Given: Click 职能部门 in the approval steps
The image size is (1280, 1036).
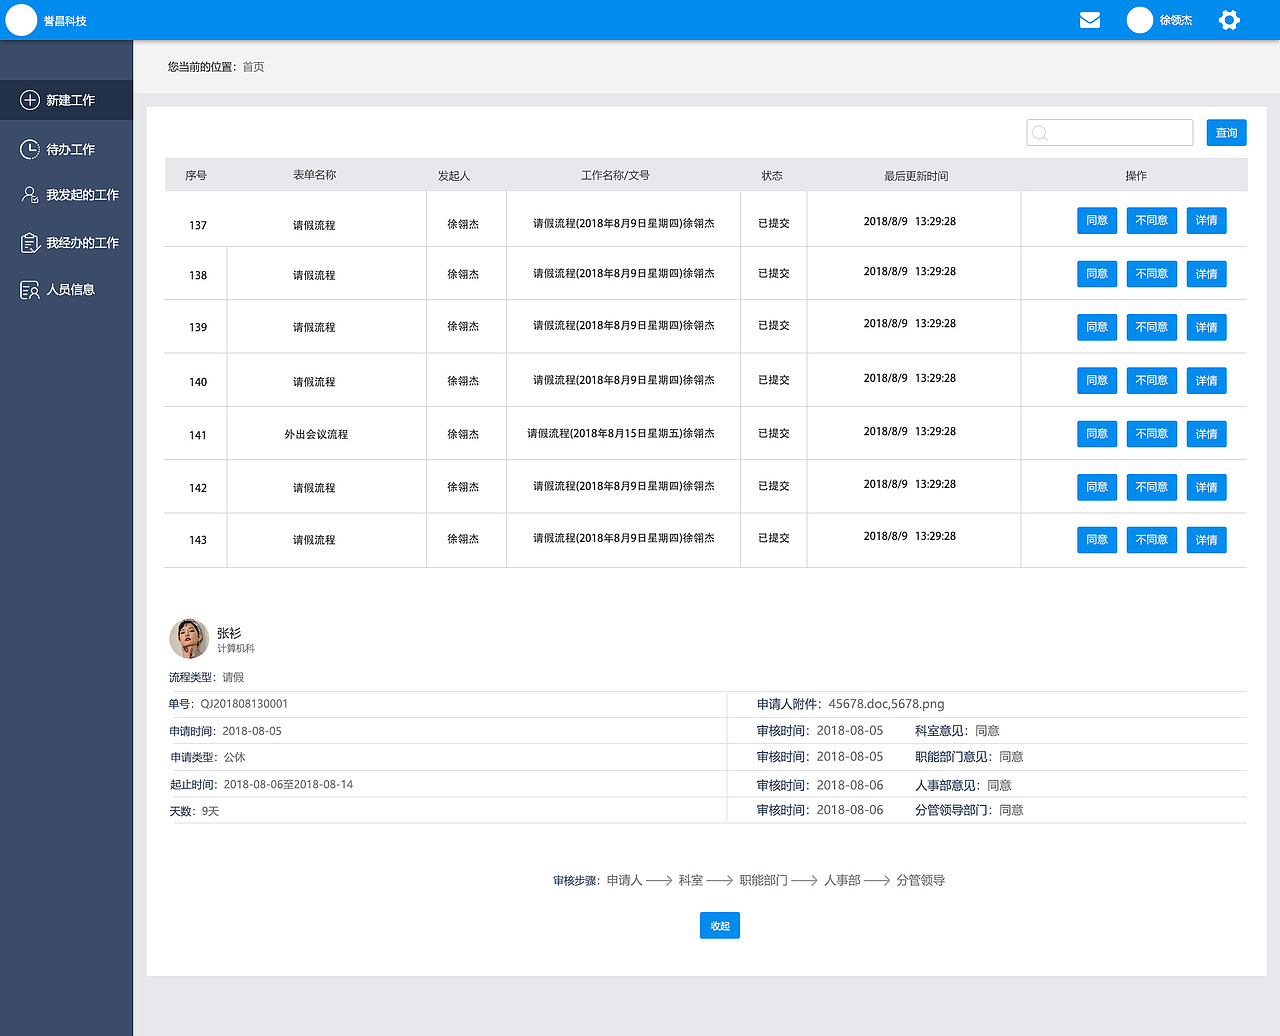Looking at the screenshot, I should click(764, 880).
